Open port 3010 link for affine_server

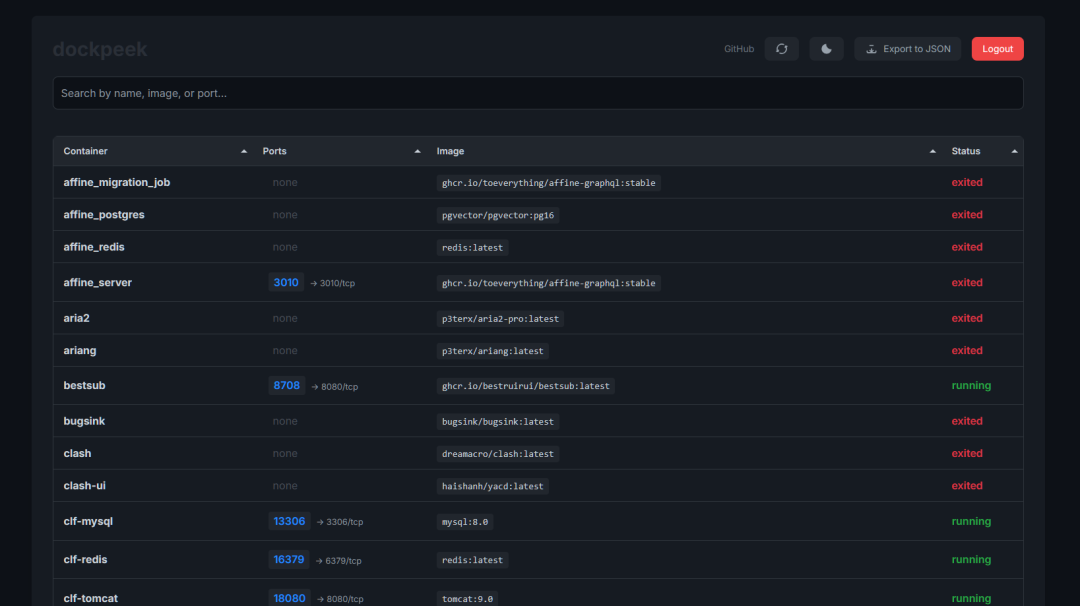pyautogui.click(x=286, y=282)
